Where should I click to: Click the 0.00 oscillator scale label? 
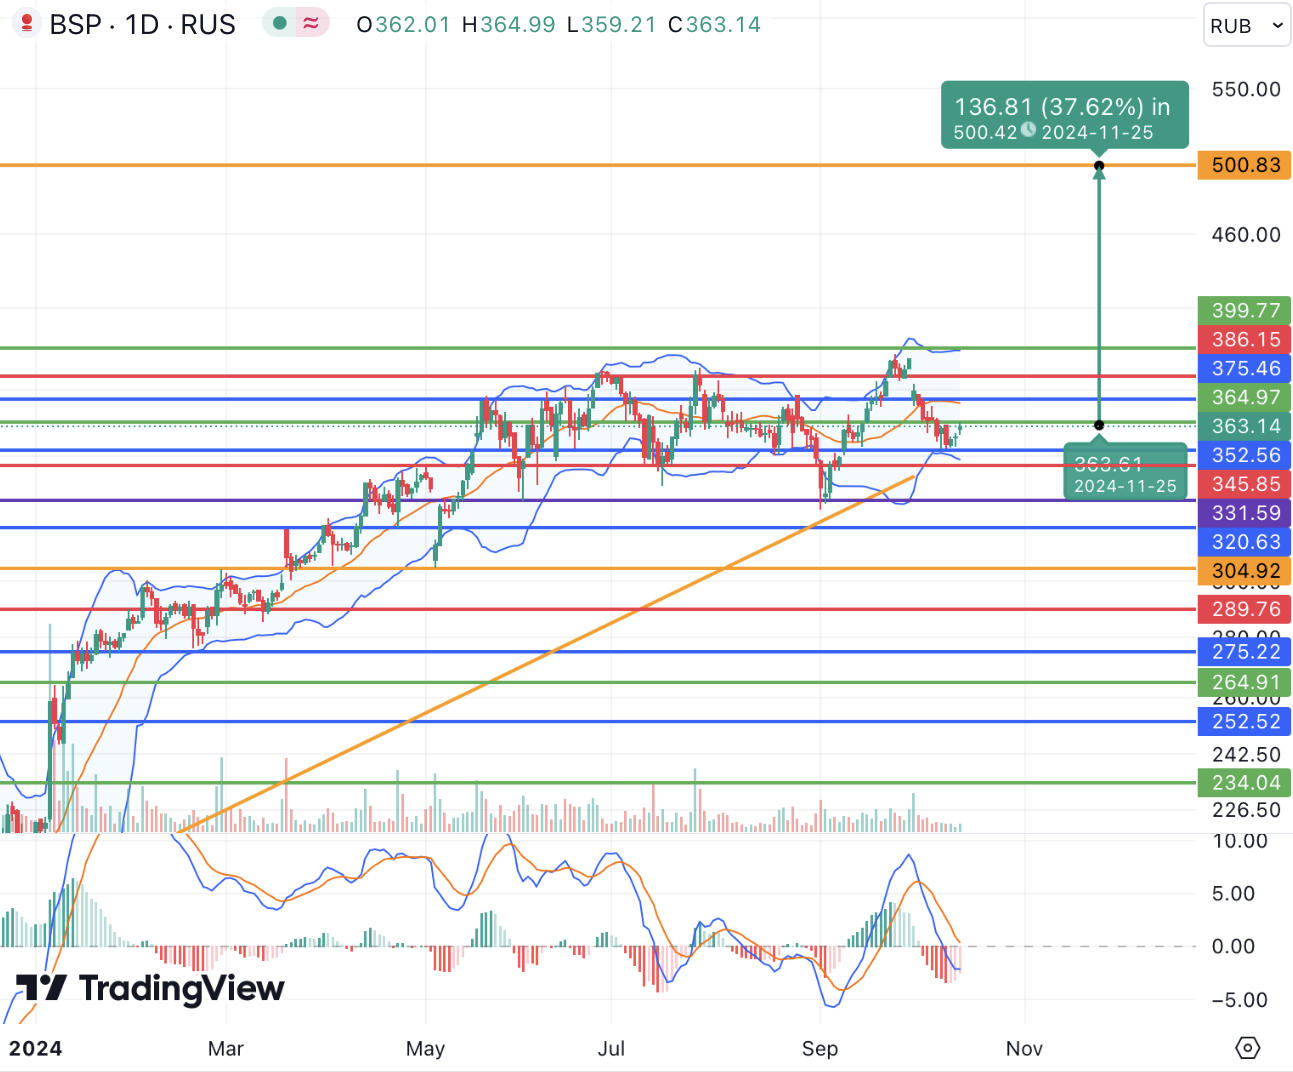click(x=1233, y=947)
